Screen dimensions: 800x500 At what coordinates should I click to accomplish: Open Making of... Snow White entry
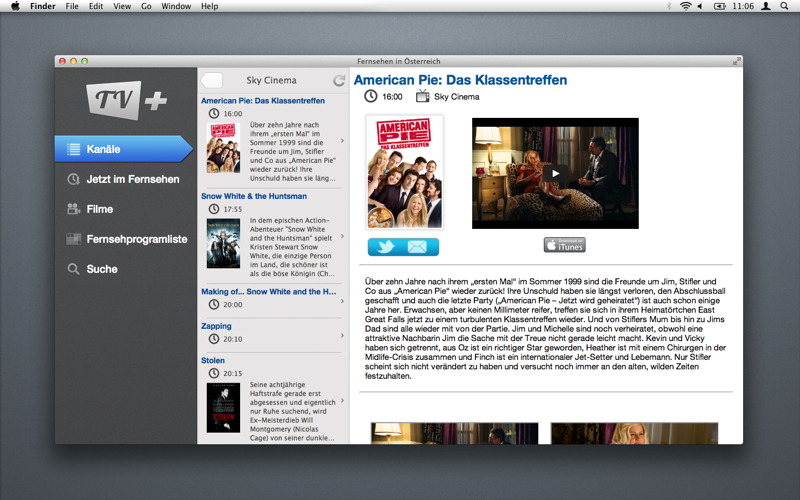coord(268,291)
